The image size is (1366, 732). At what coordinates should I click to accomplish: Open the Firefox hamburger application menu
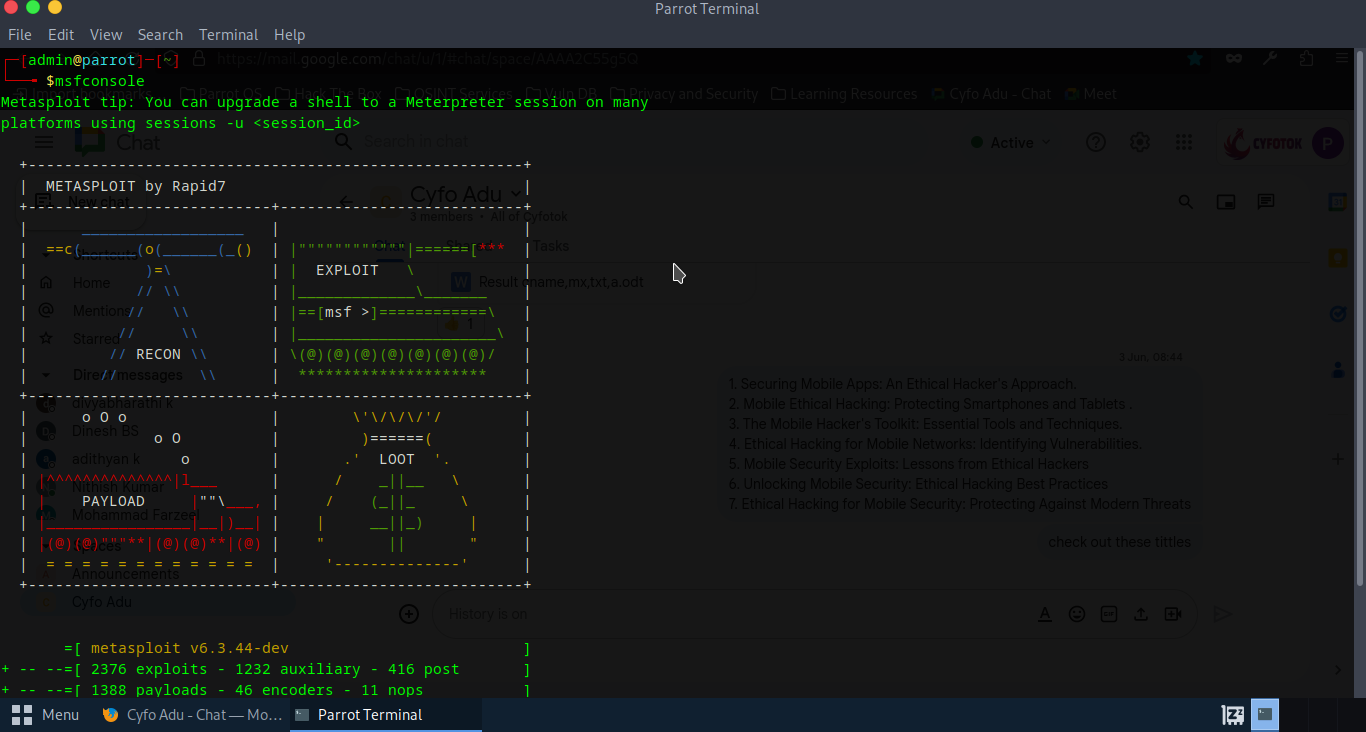point(1342,59)
